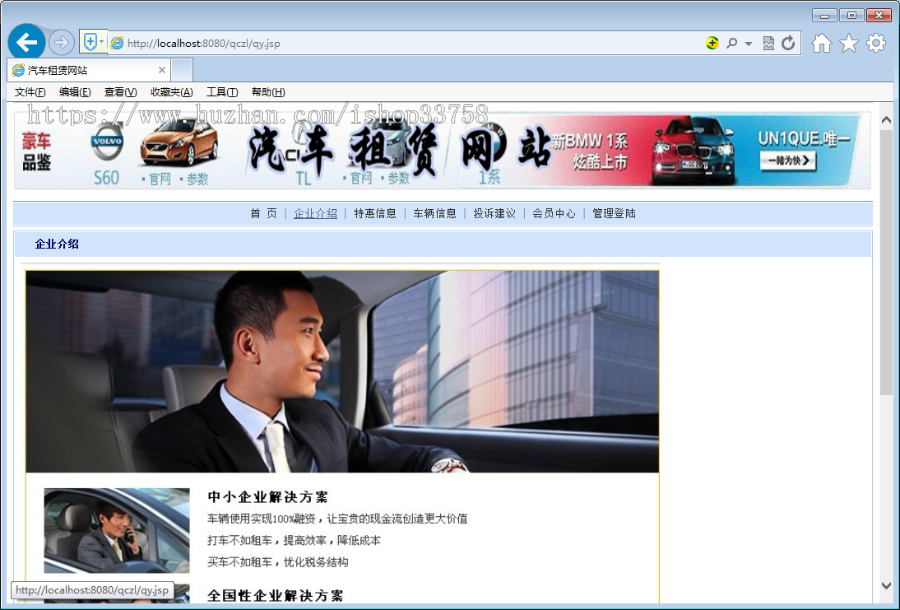The height and width of the screenshot is (610, 900).
Task: Click the blue shield accelerator icon
Action: 90,42
